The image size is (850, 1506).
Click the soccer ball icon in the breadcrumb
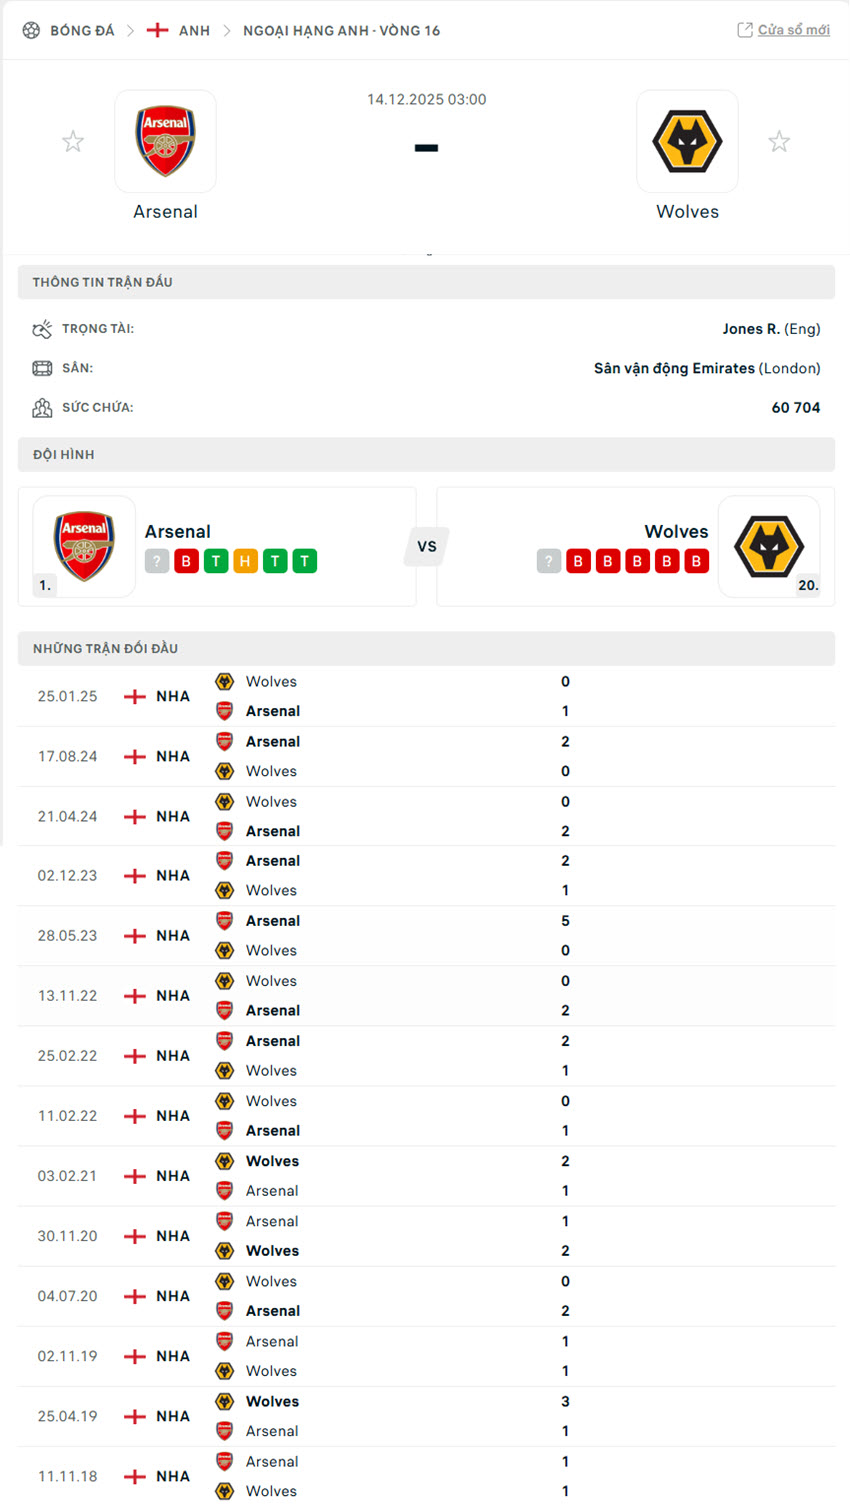point(29,30)
